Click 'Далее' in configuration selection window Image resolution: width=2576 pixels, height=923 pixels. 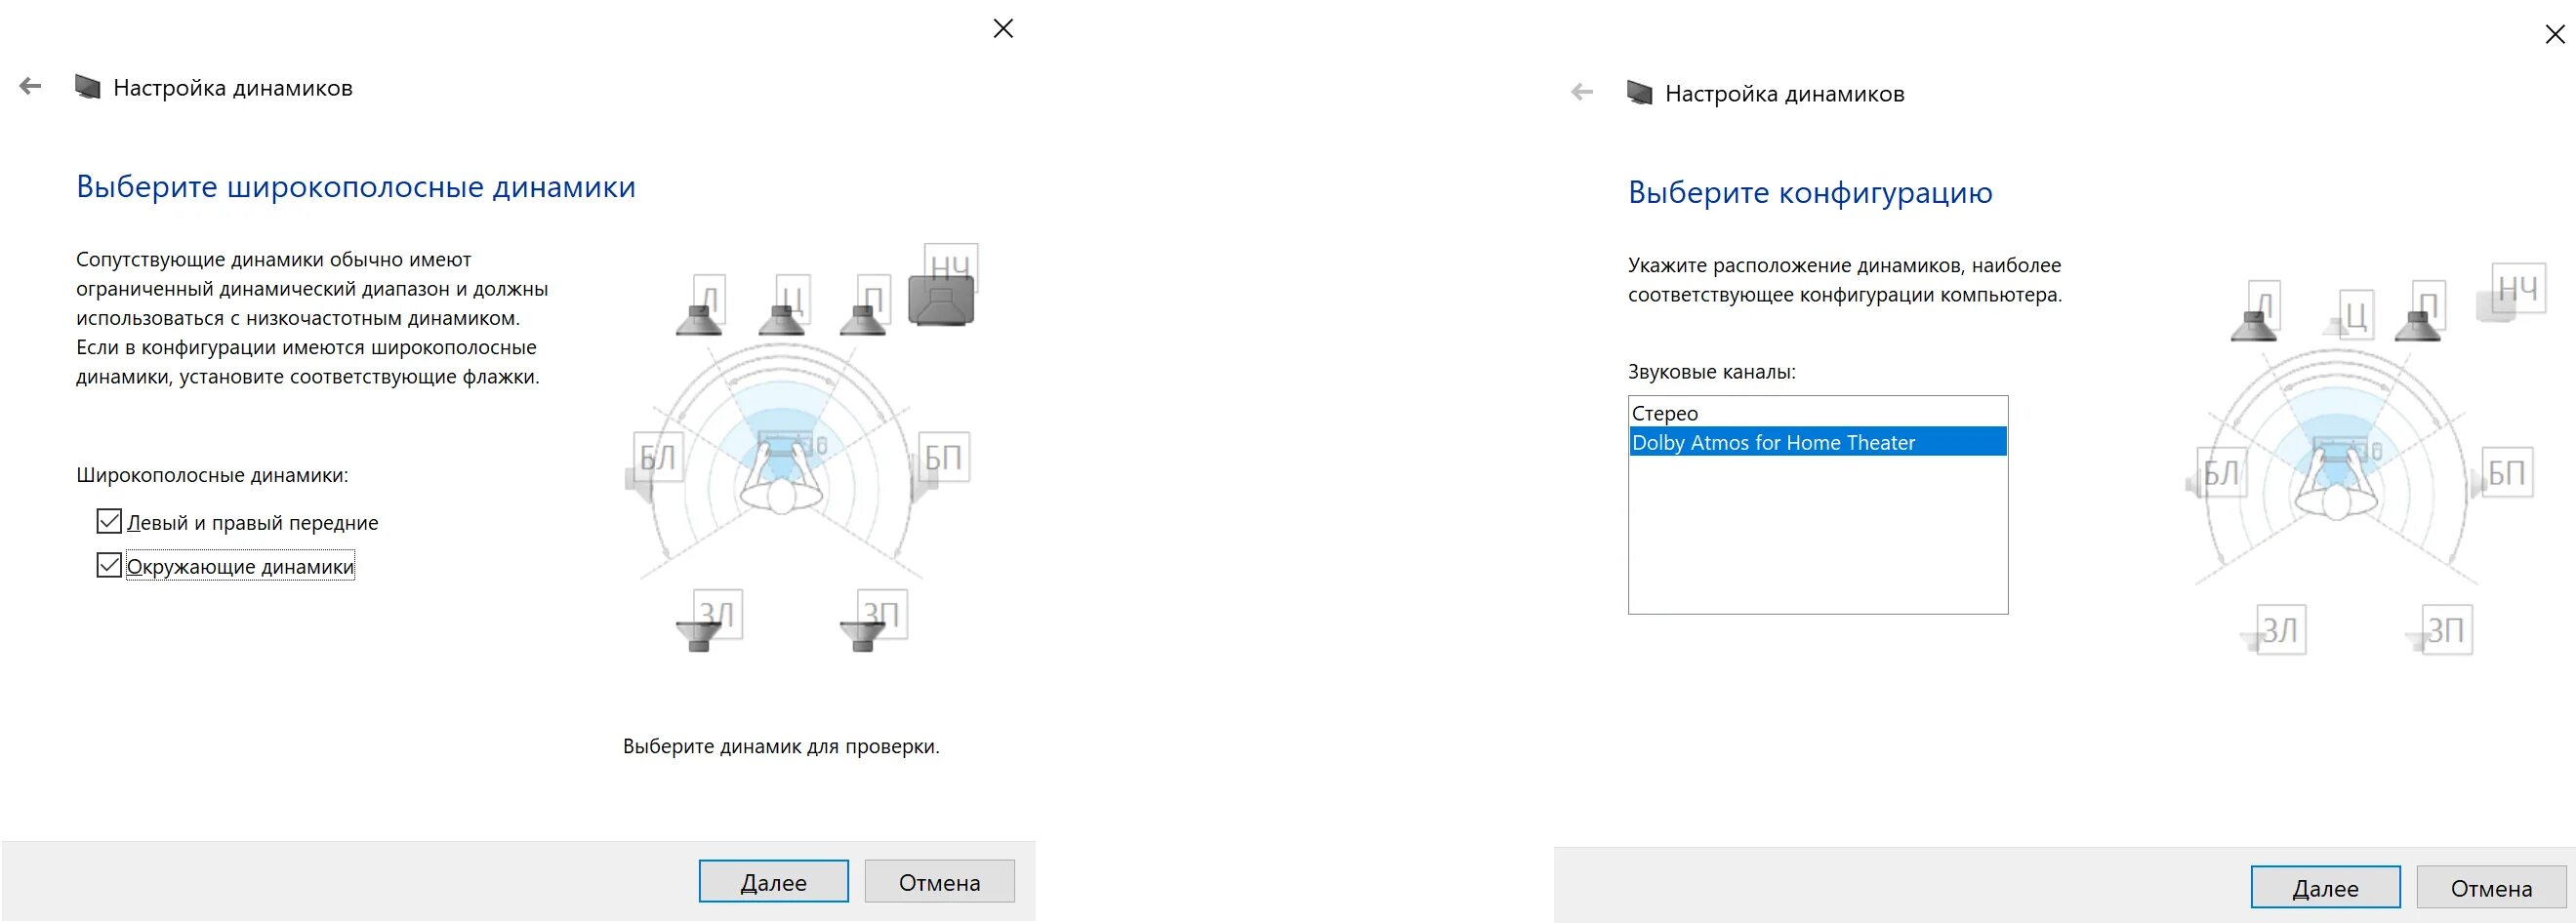click(2326, 888)
